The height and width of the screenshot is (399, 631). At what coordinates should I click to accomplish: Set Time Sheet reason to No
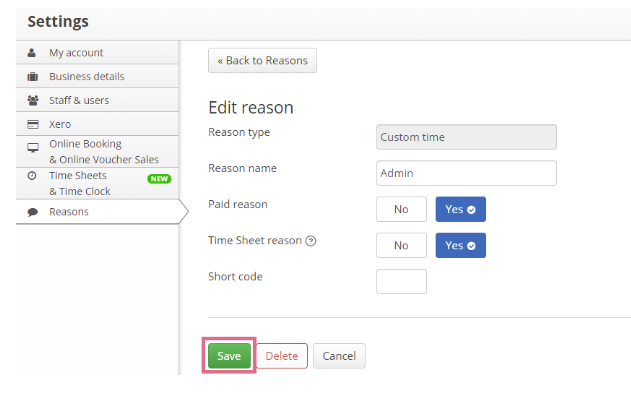pos(401,245)
